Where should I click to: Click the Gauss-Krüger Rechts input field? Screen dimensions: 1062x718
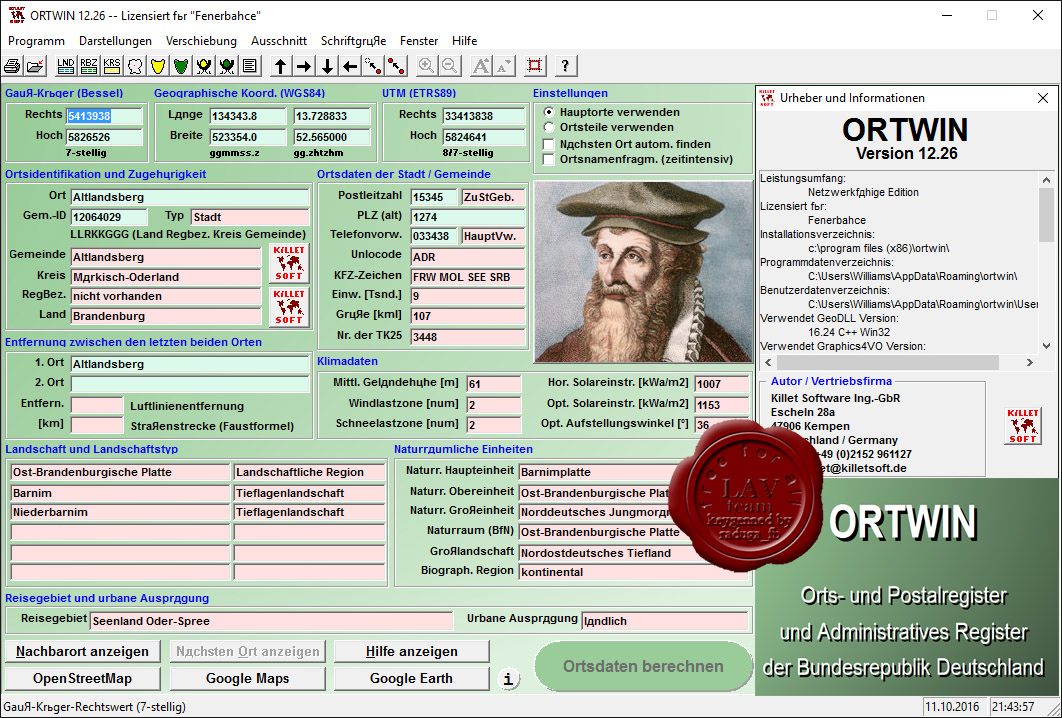[104, 116]
